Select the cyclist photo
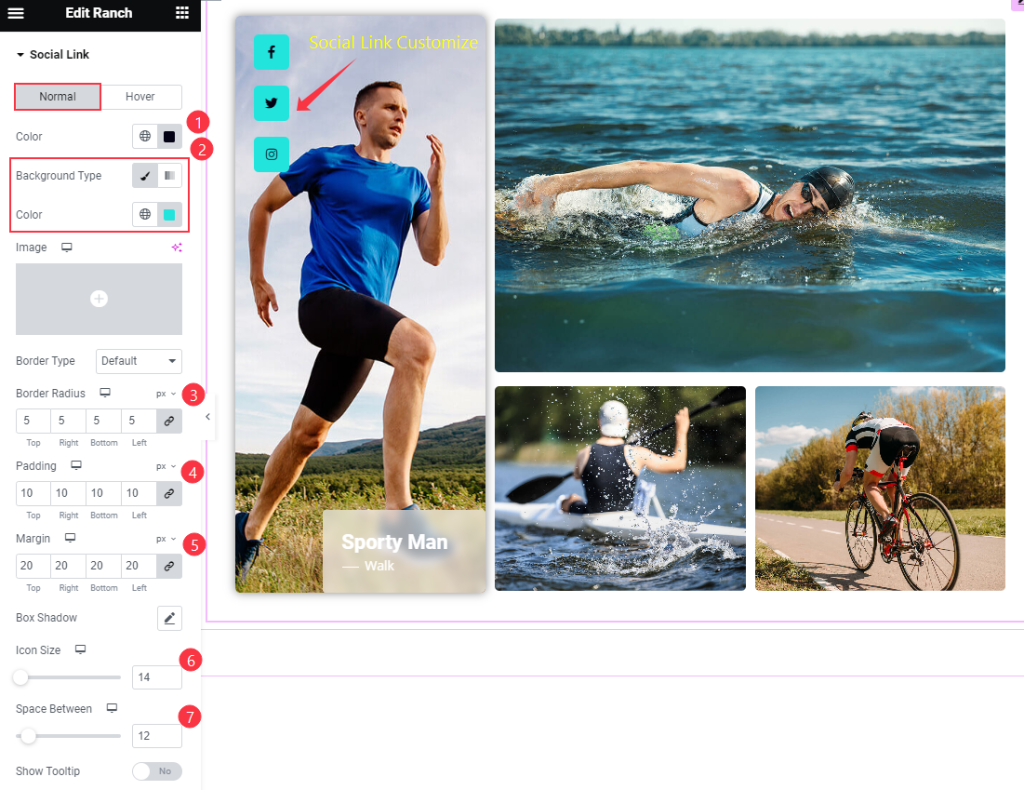The image size is (1024, 790). coord(880,488)
